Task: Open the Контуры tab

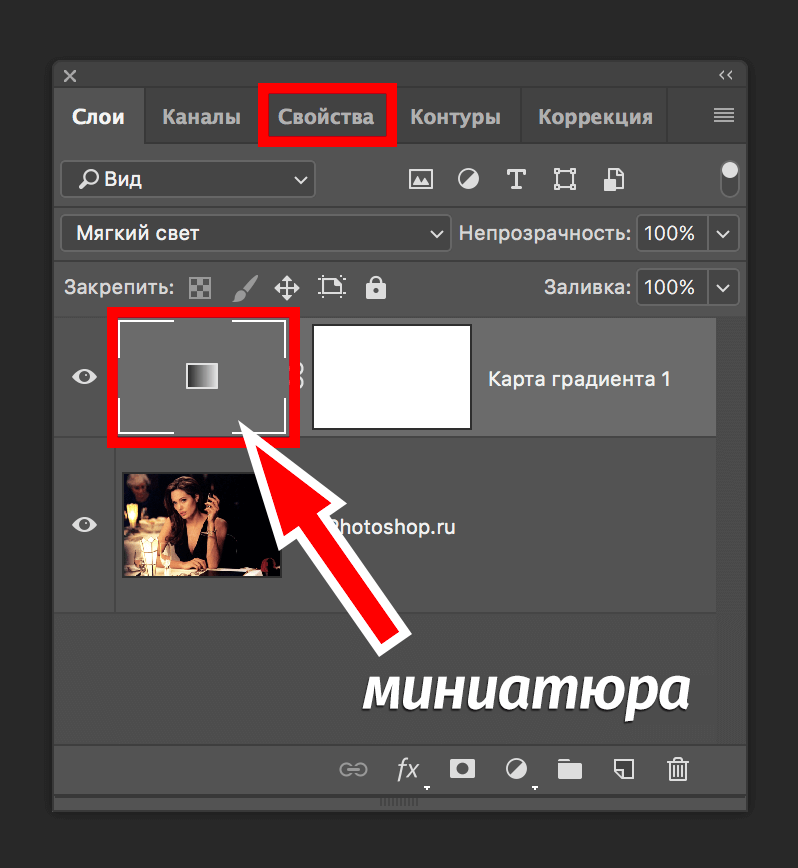Action: click(455, 117)
